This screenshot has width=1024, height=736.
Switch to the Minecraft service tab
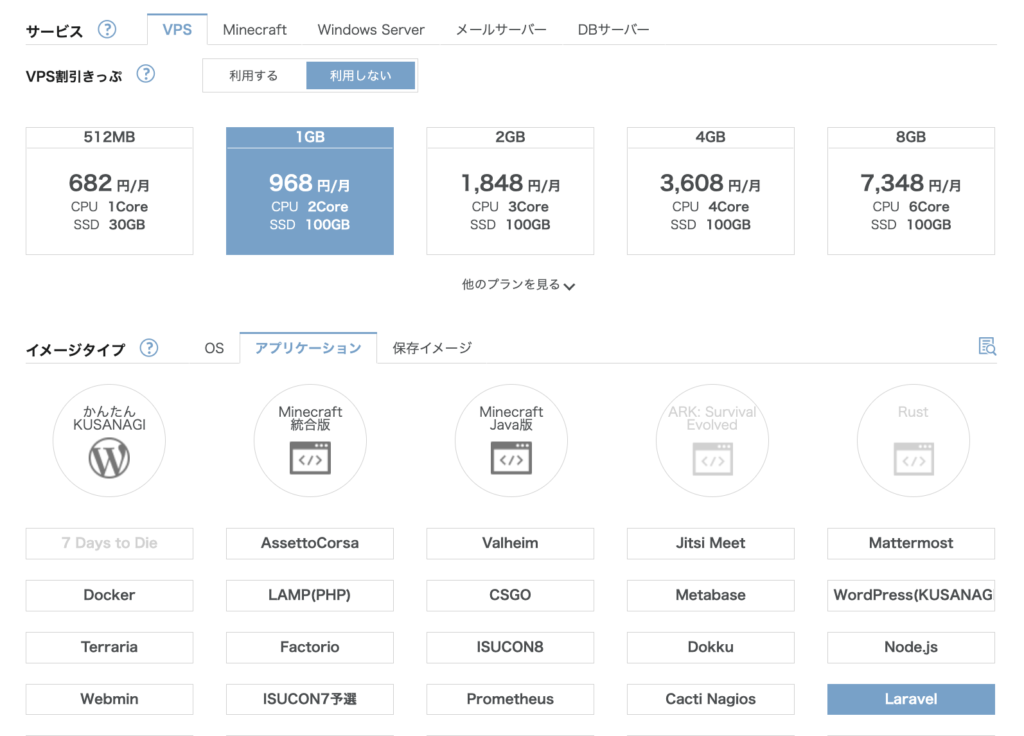click(x=255, y=29)
